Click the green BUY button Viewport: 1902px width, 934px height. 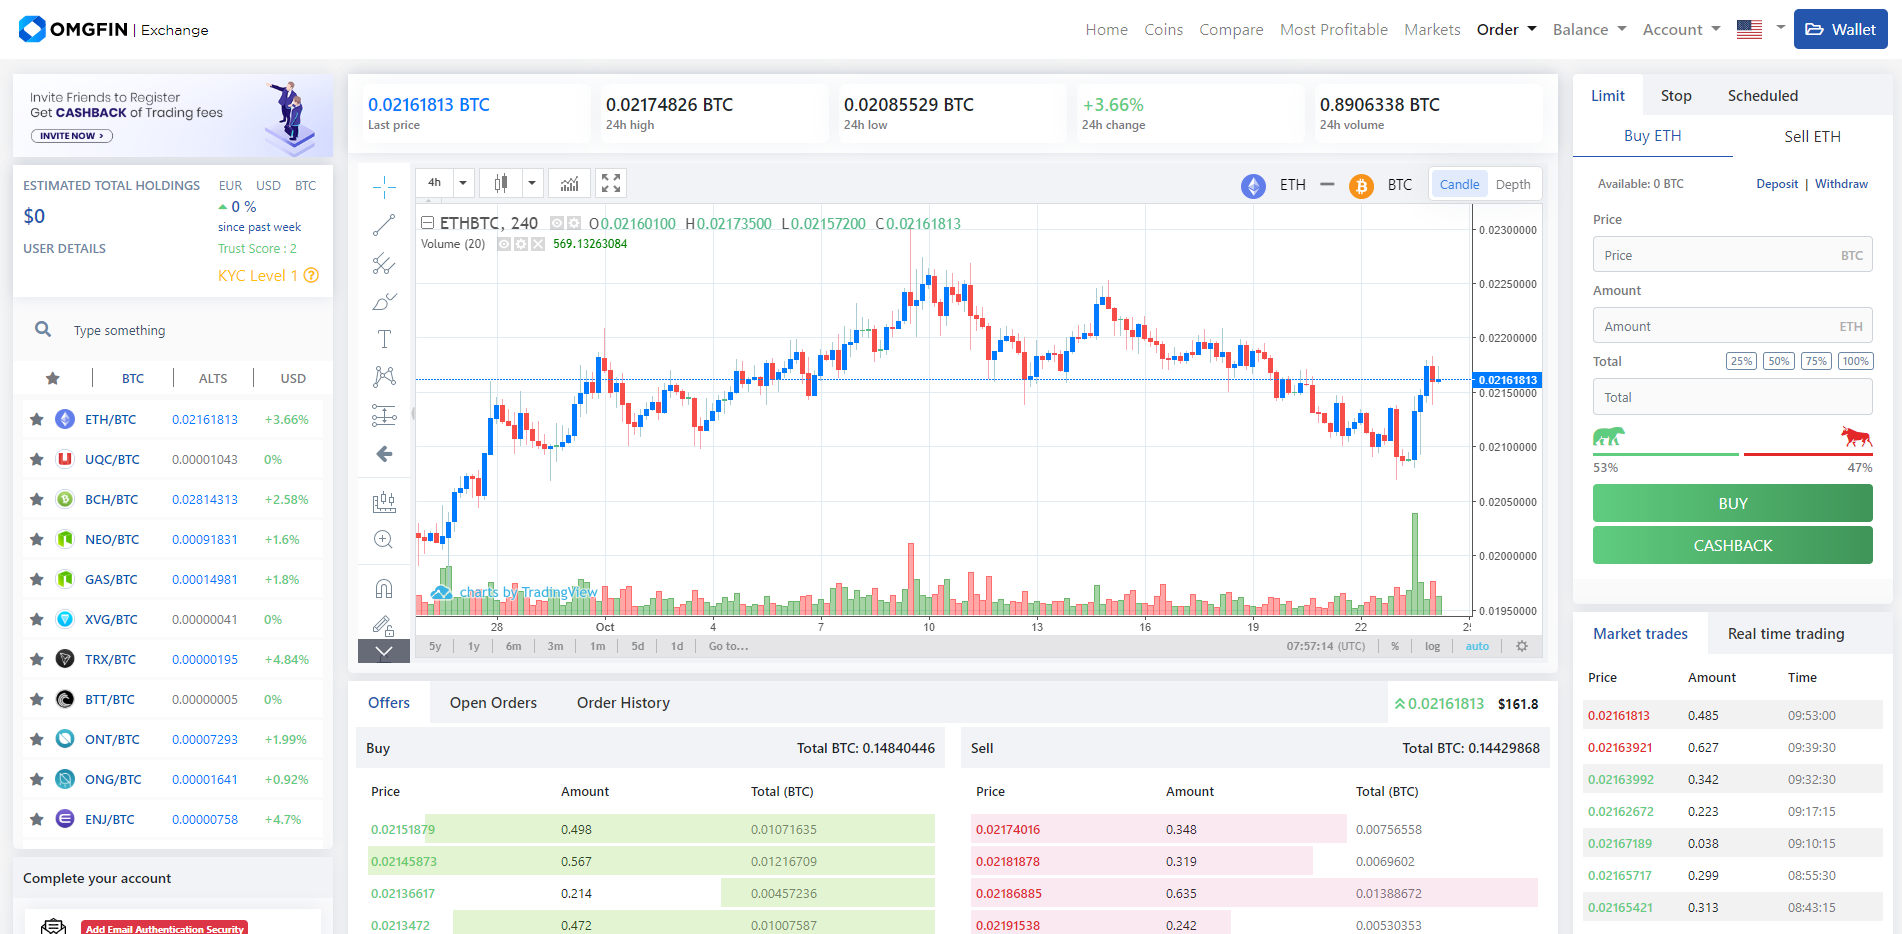(x=1732, y=503)
